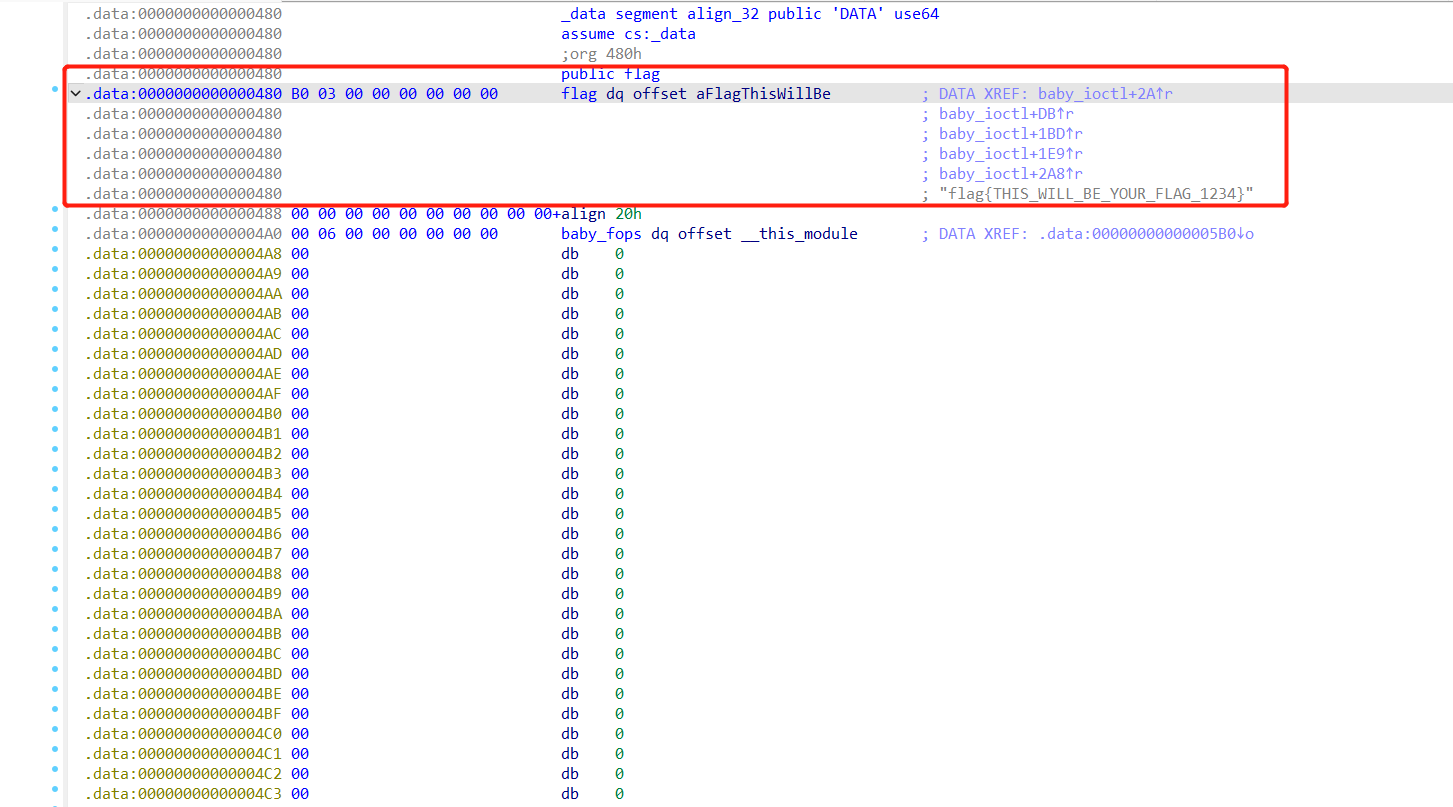Click address .data:00000000000004B6
The height and width of the screenshot is (807, 1453).
(183, 534)
